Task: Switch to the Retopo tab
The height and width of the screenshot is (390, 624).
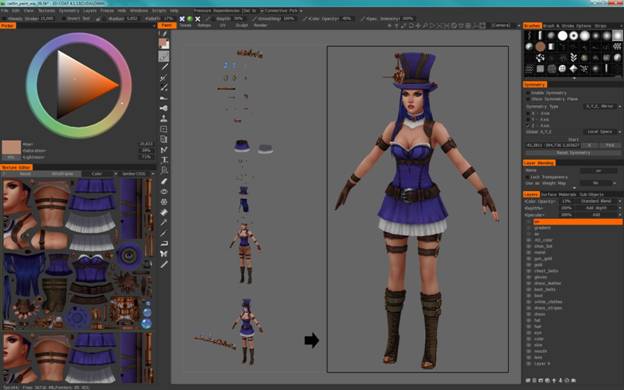Action: point(204,25)
